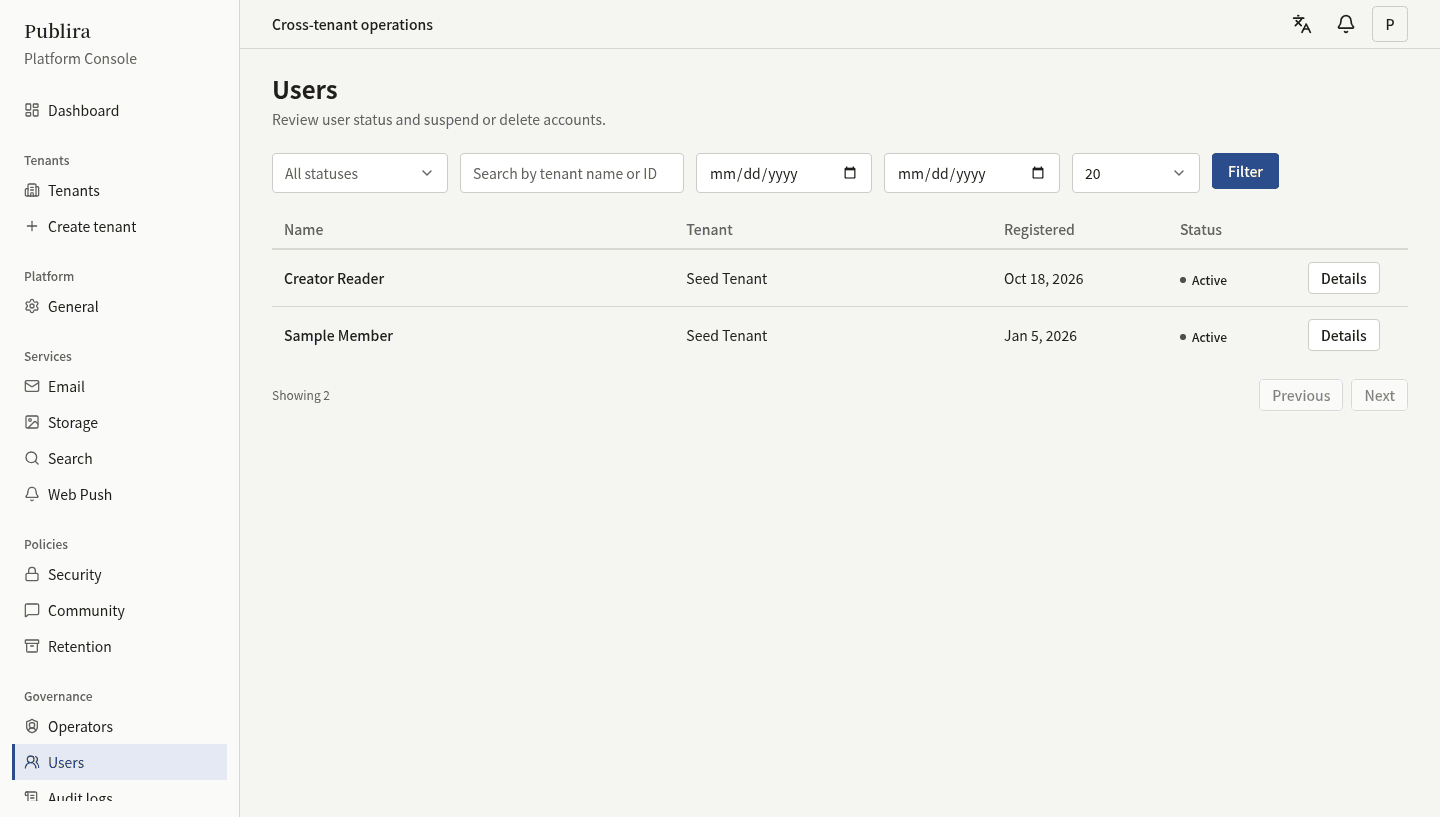Viewport: 1440px width, 817px height.
Task: Open the first date field calendar picker
Action: (x=850, y=172)
